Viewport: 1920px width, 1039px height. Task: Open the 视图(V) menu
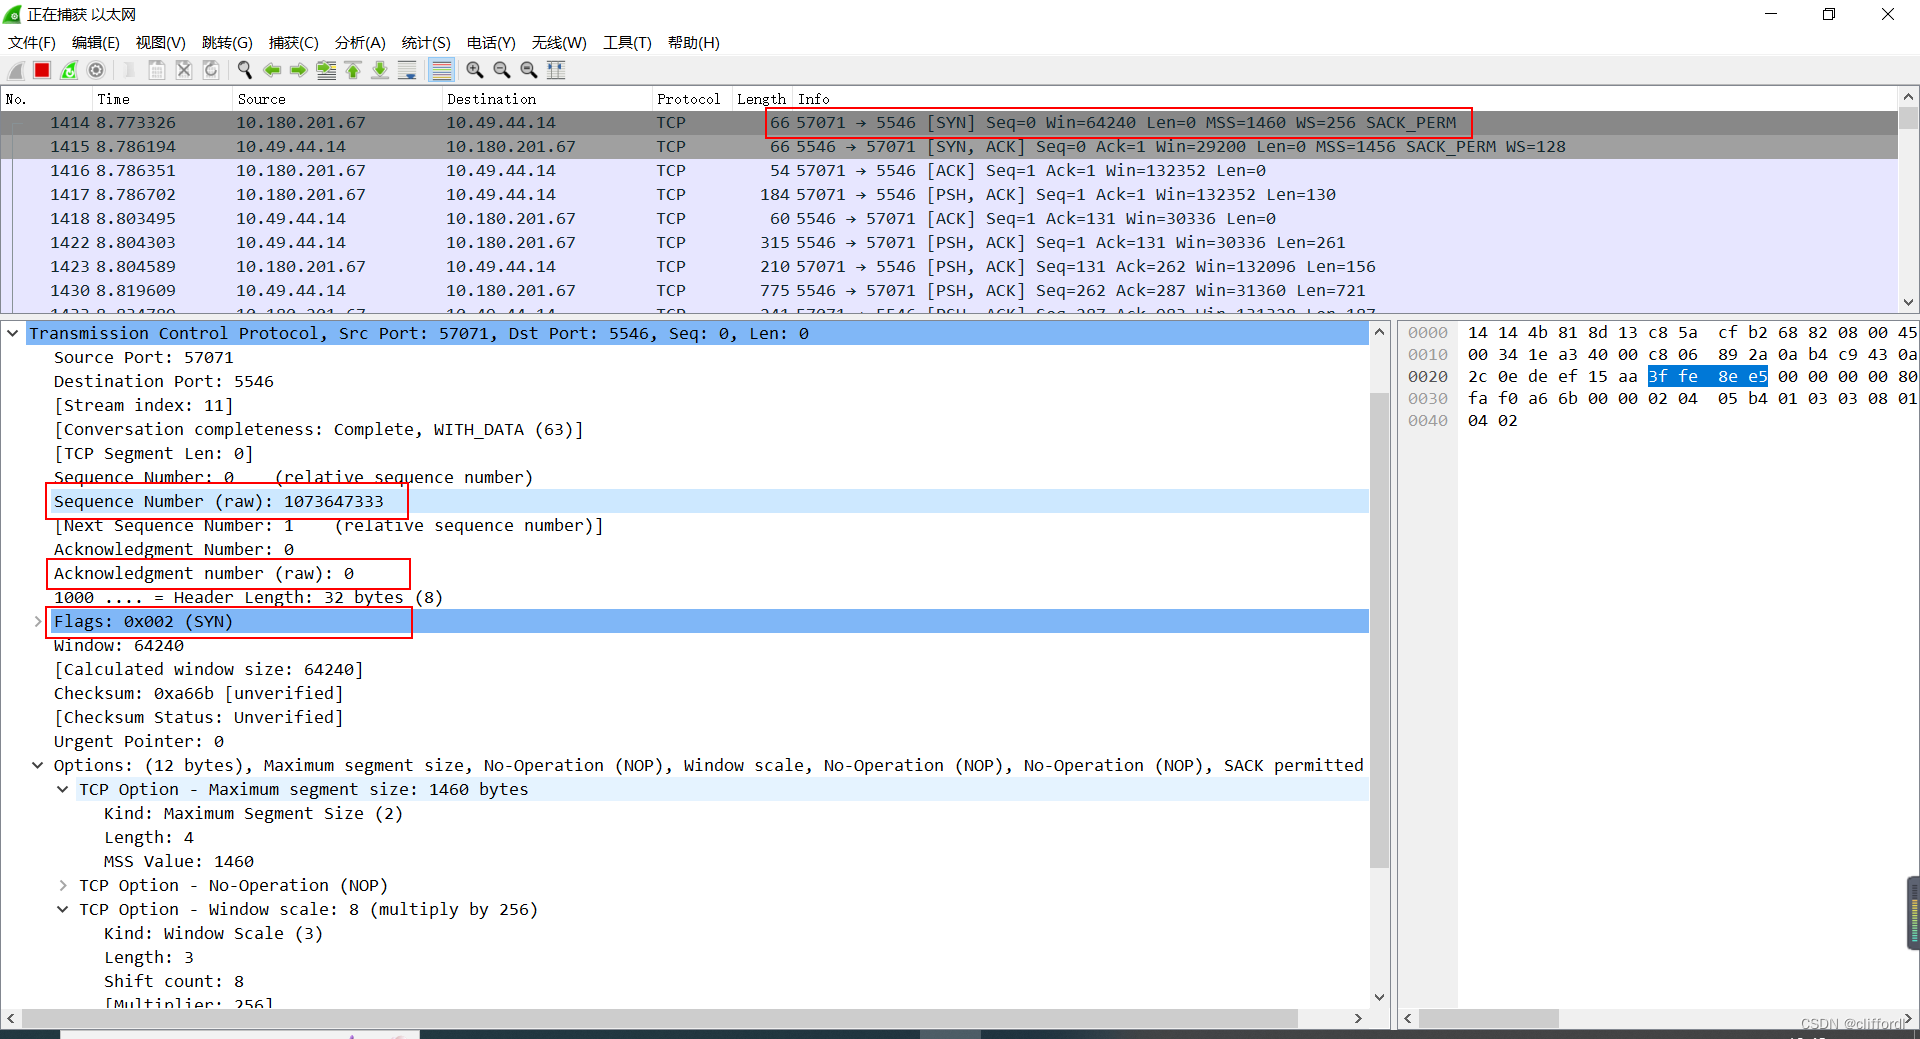[161, 43]
